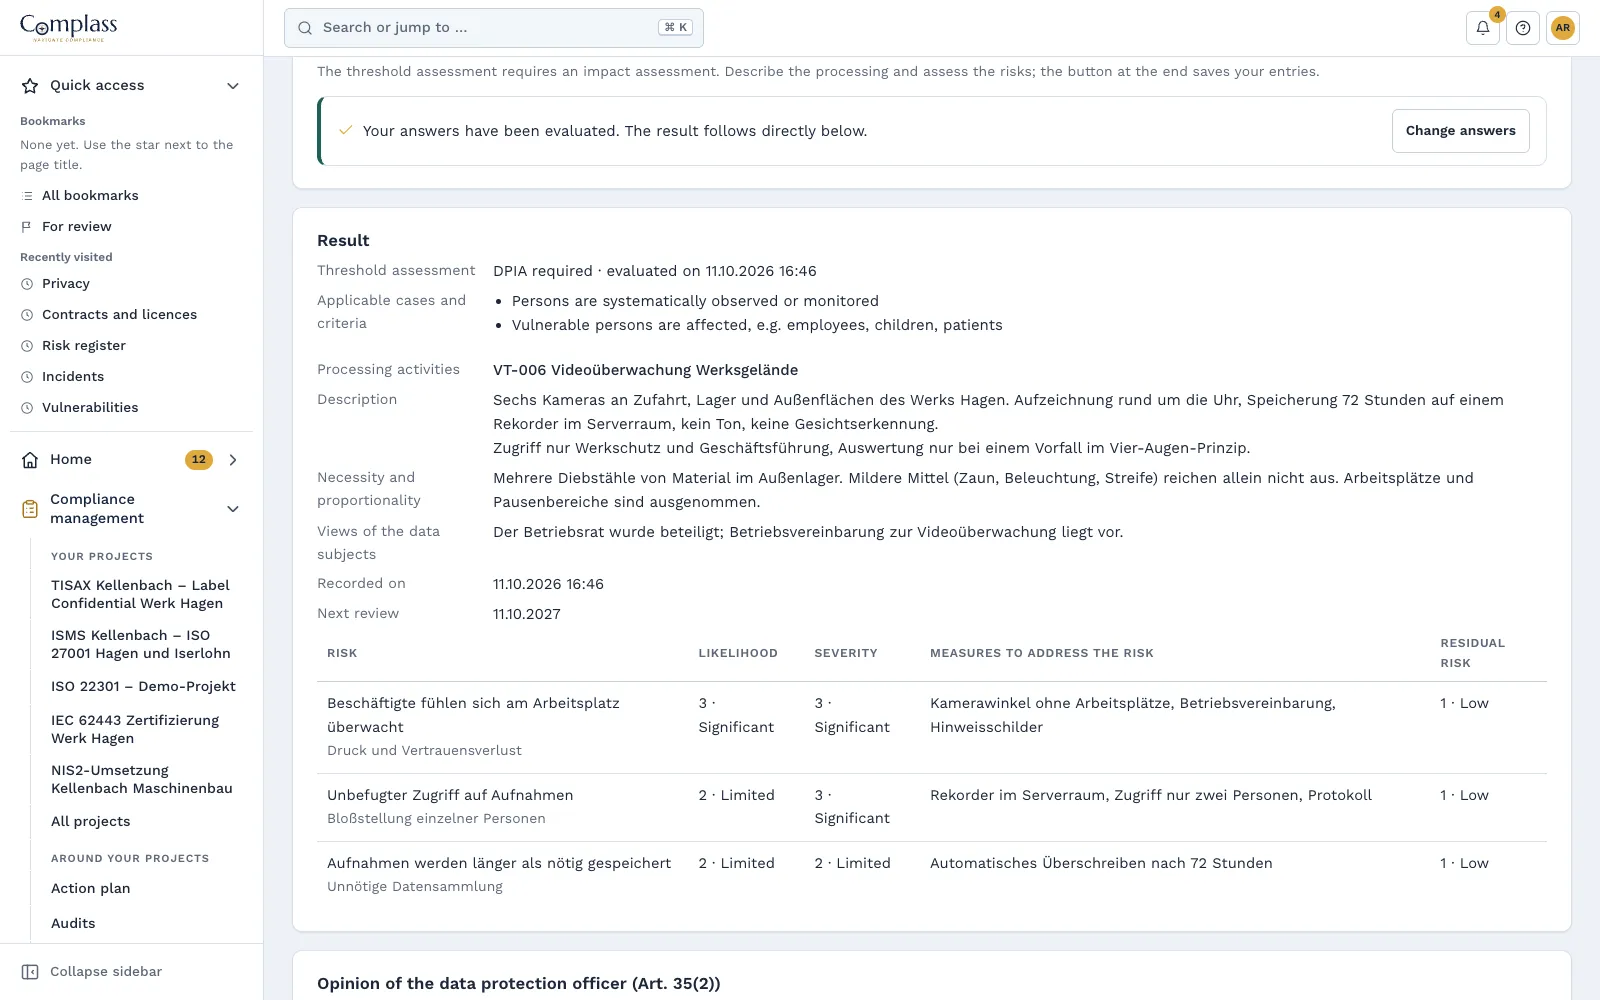
Task: Click the Complass logo
Action: 69,28
